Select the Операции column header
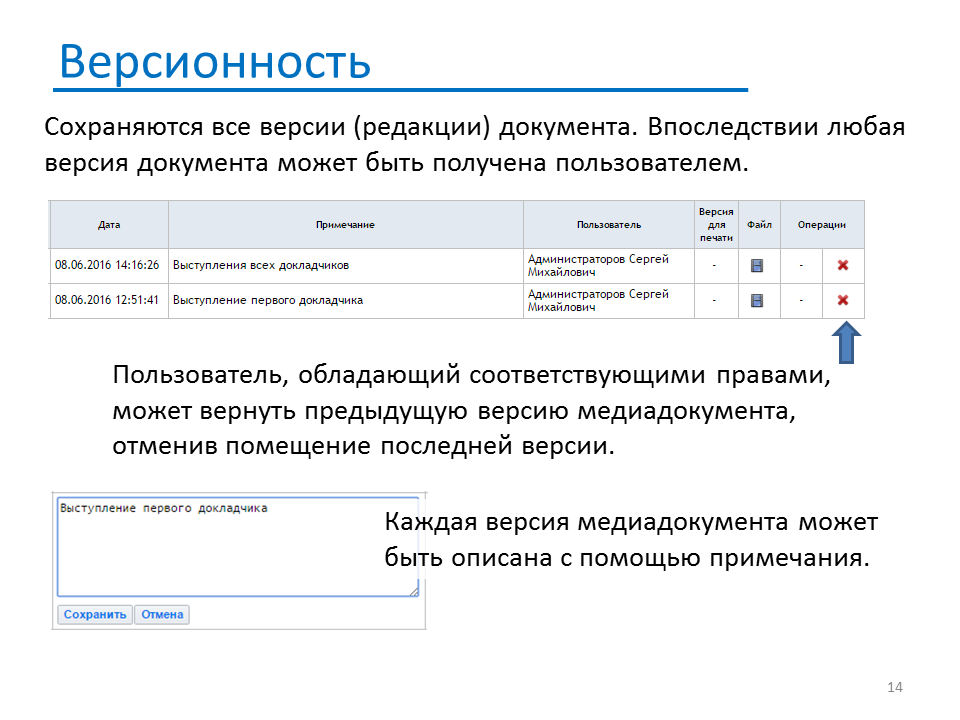This screenshot has height=720, width=960. point(822,225)
